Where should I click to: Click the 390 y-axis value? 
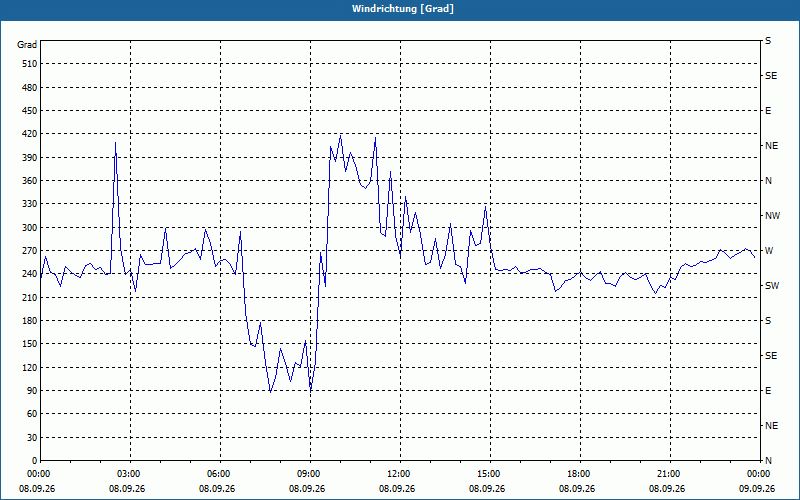pyautogui.click(x=30, y=158)
